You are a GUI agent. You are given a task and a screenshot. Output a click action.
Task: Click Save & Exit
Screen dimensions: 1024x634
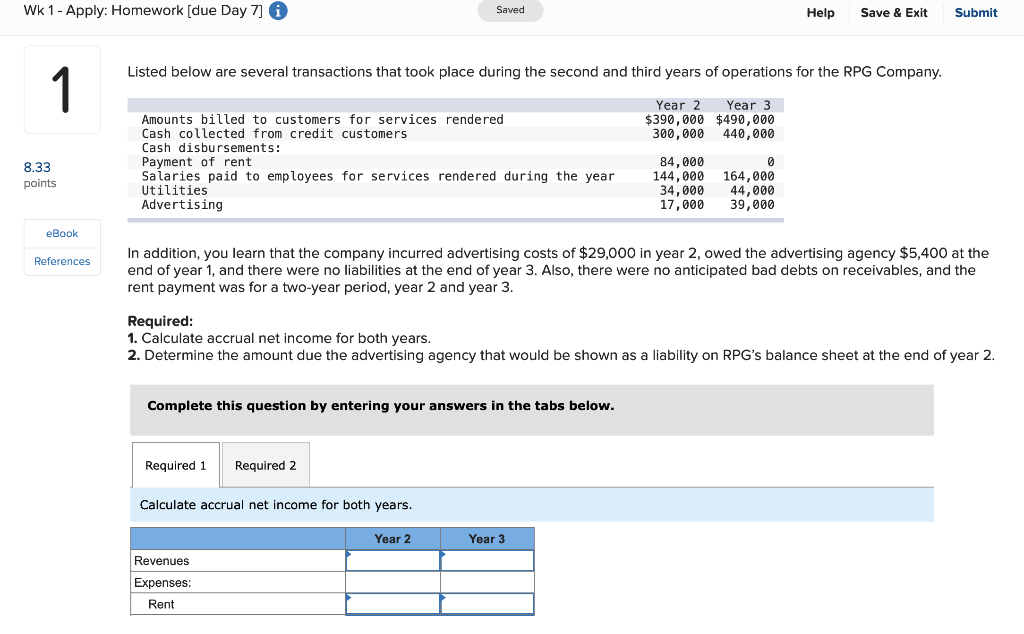893,12
